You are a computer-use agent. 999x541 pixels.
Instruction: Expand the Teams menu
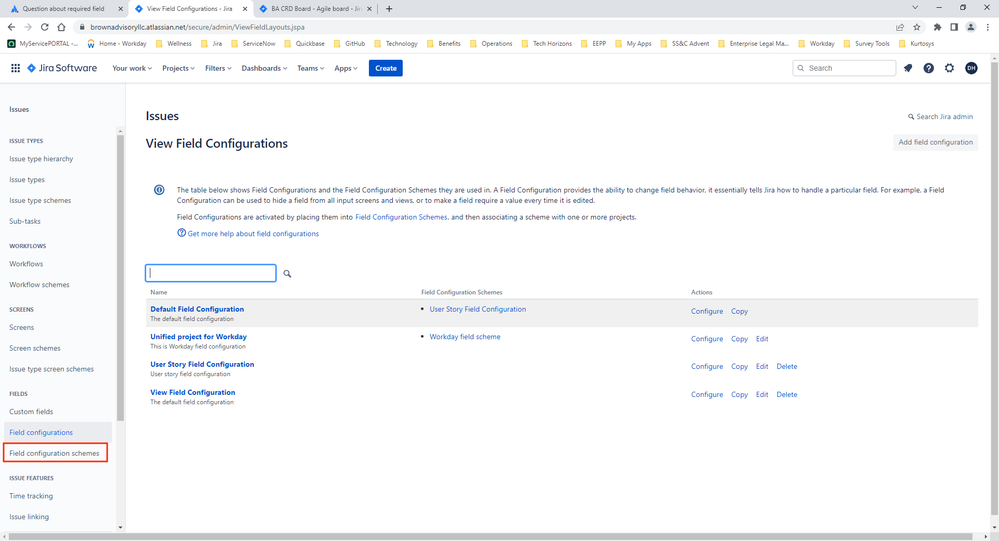pos(310,68)
